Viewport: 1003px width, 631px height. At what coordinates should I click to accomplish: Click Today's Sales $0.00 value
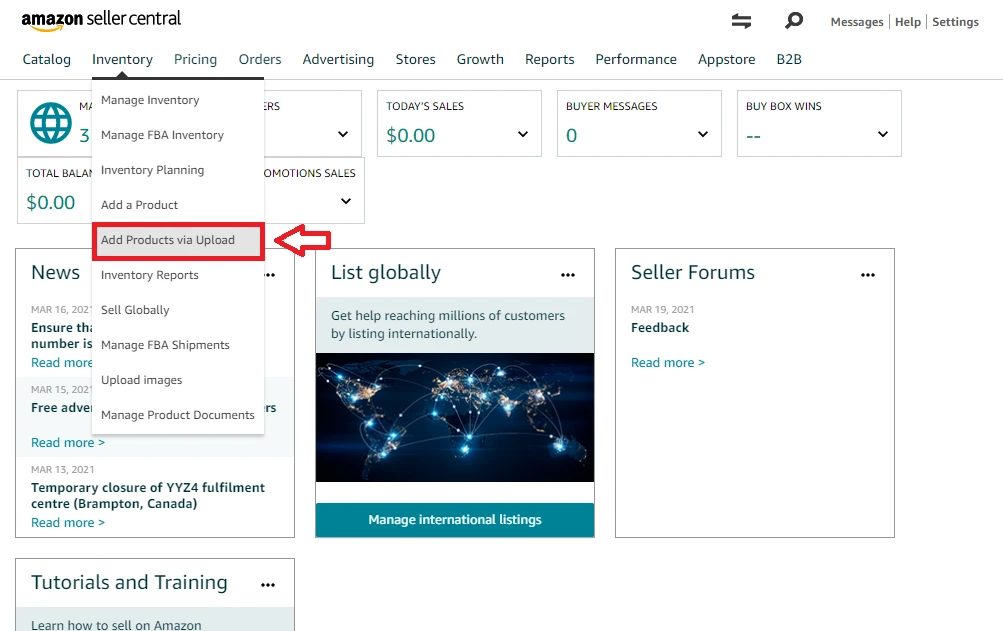tap(411, 135)
